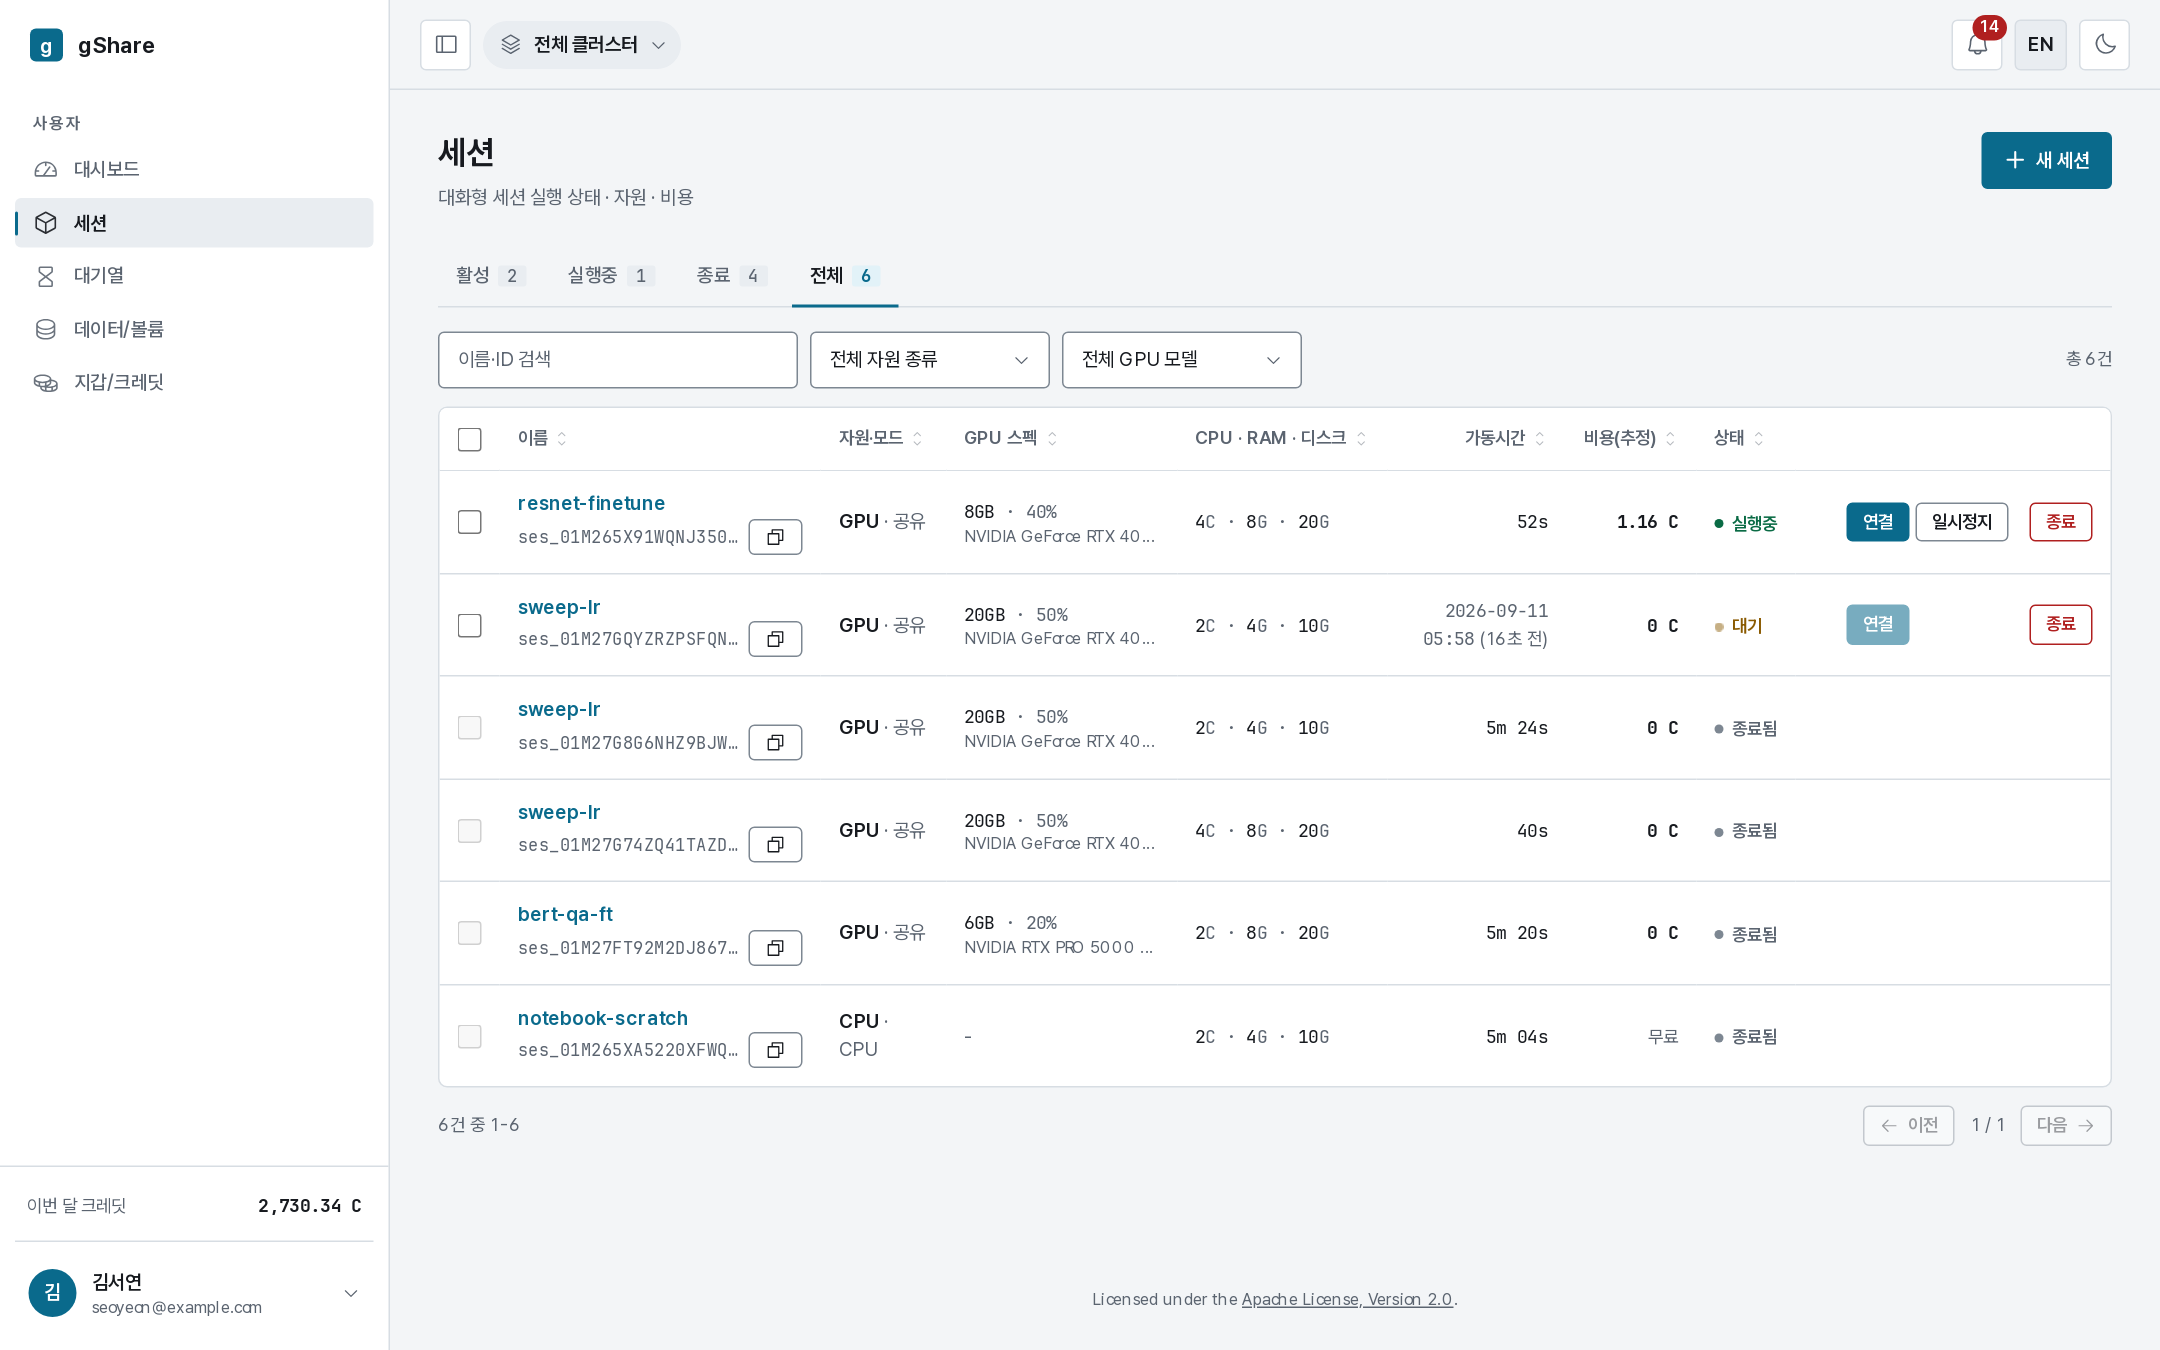Check the select-all header checkbox
Screen dimensions: 2160x1350
470,439
